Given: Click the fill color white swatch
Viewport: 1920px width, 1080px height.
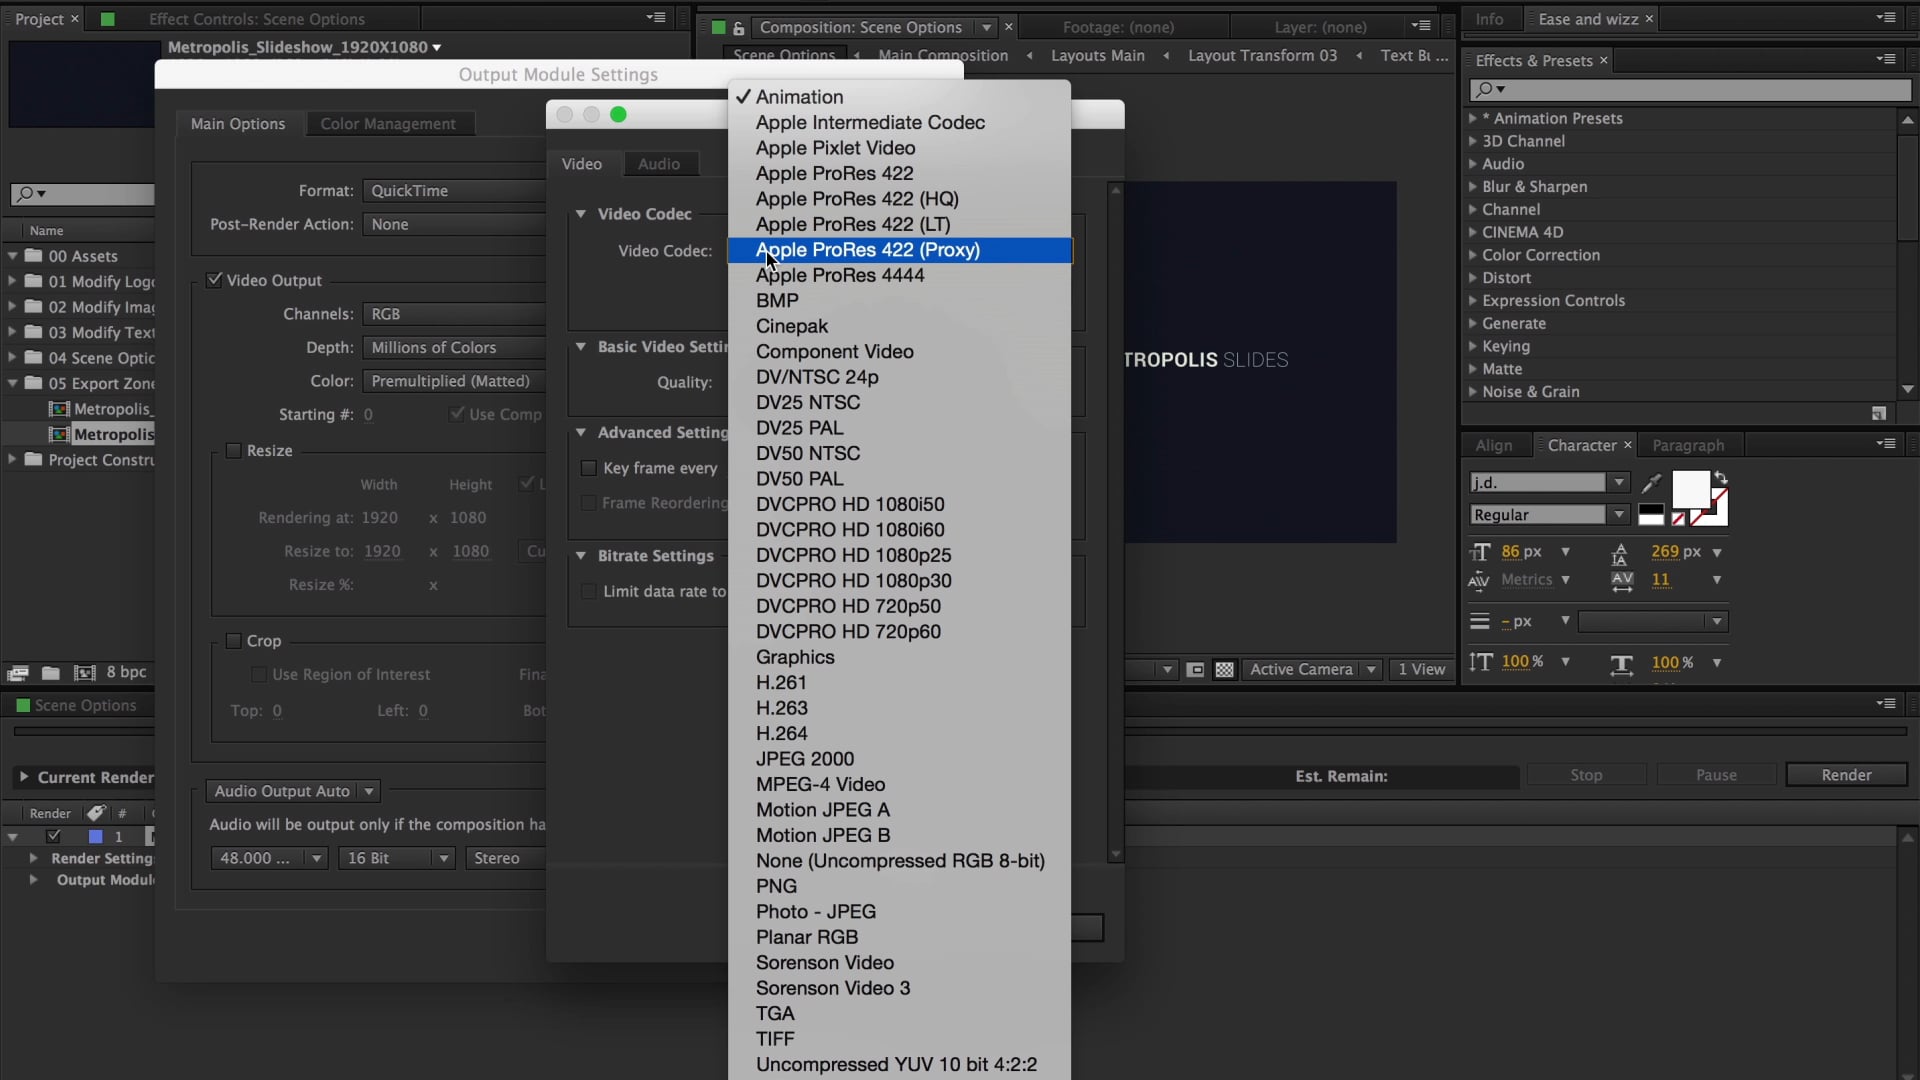Looking at the screenshot, I should [1690, 489].
